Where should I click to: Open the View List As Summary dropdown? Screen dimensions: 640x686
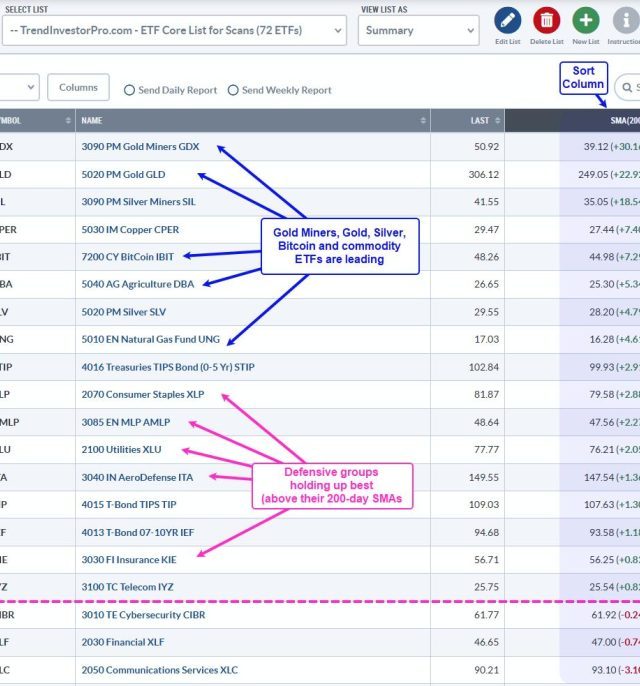[418, 30]
